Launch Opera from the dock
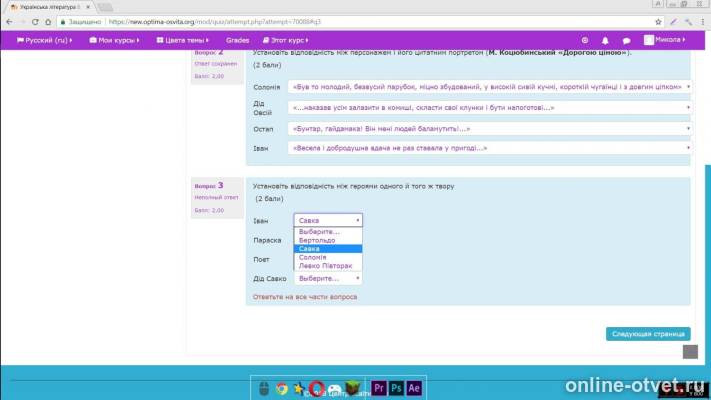This screenshot has width=711, height=400. tap(317, 388)
